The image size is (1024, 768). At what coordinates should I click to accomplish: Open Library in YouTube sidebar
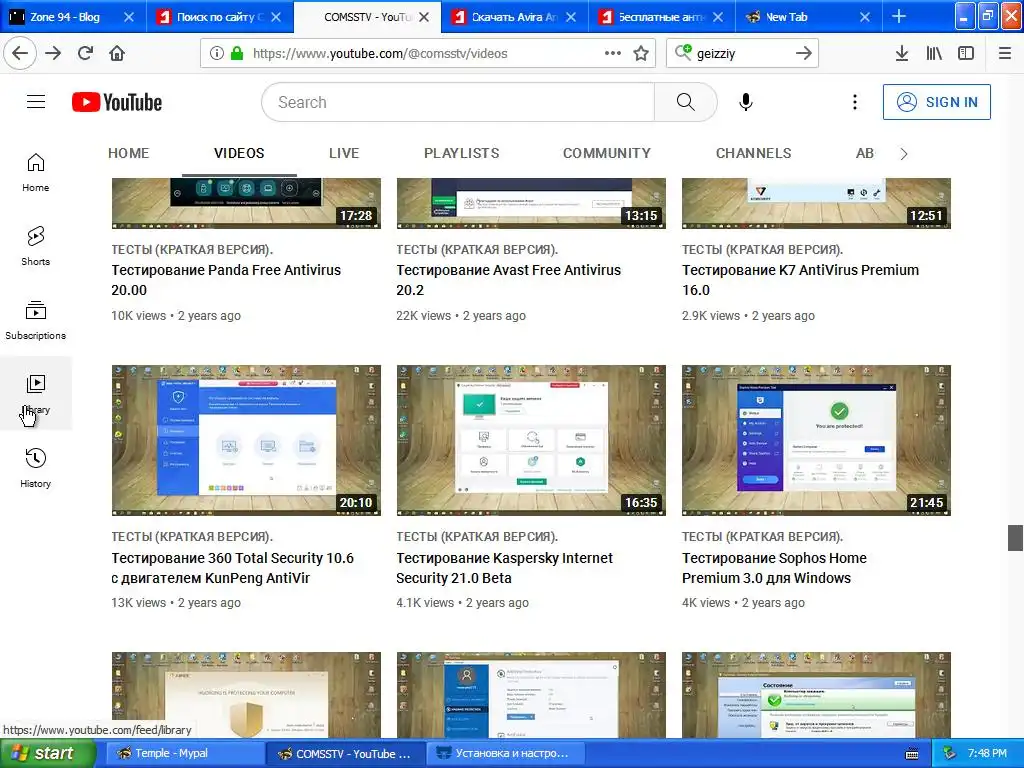point(35,394)
